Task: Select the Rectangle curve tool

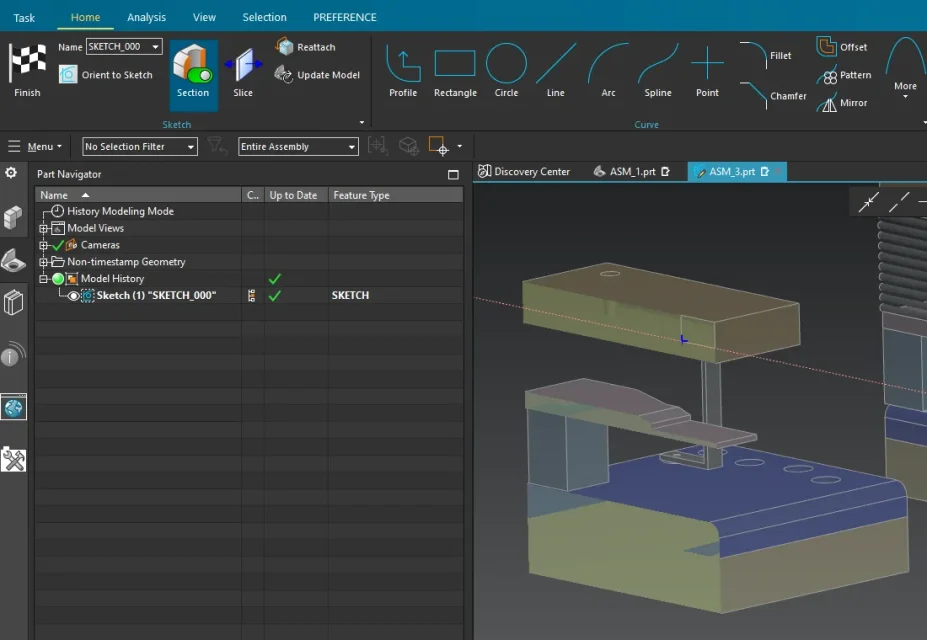Action: coord(455,71)
